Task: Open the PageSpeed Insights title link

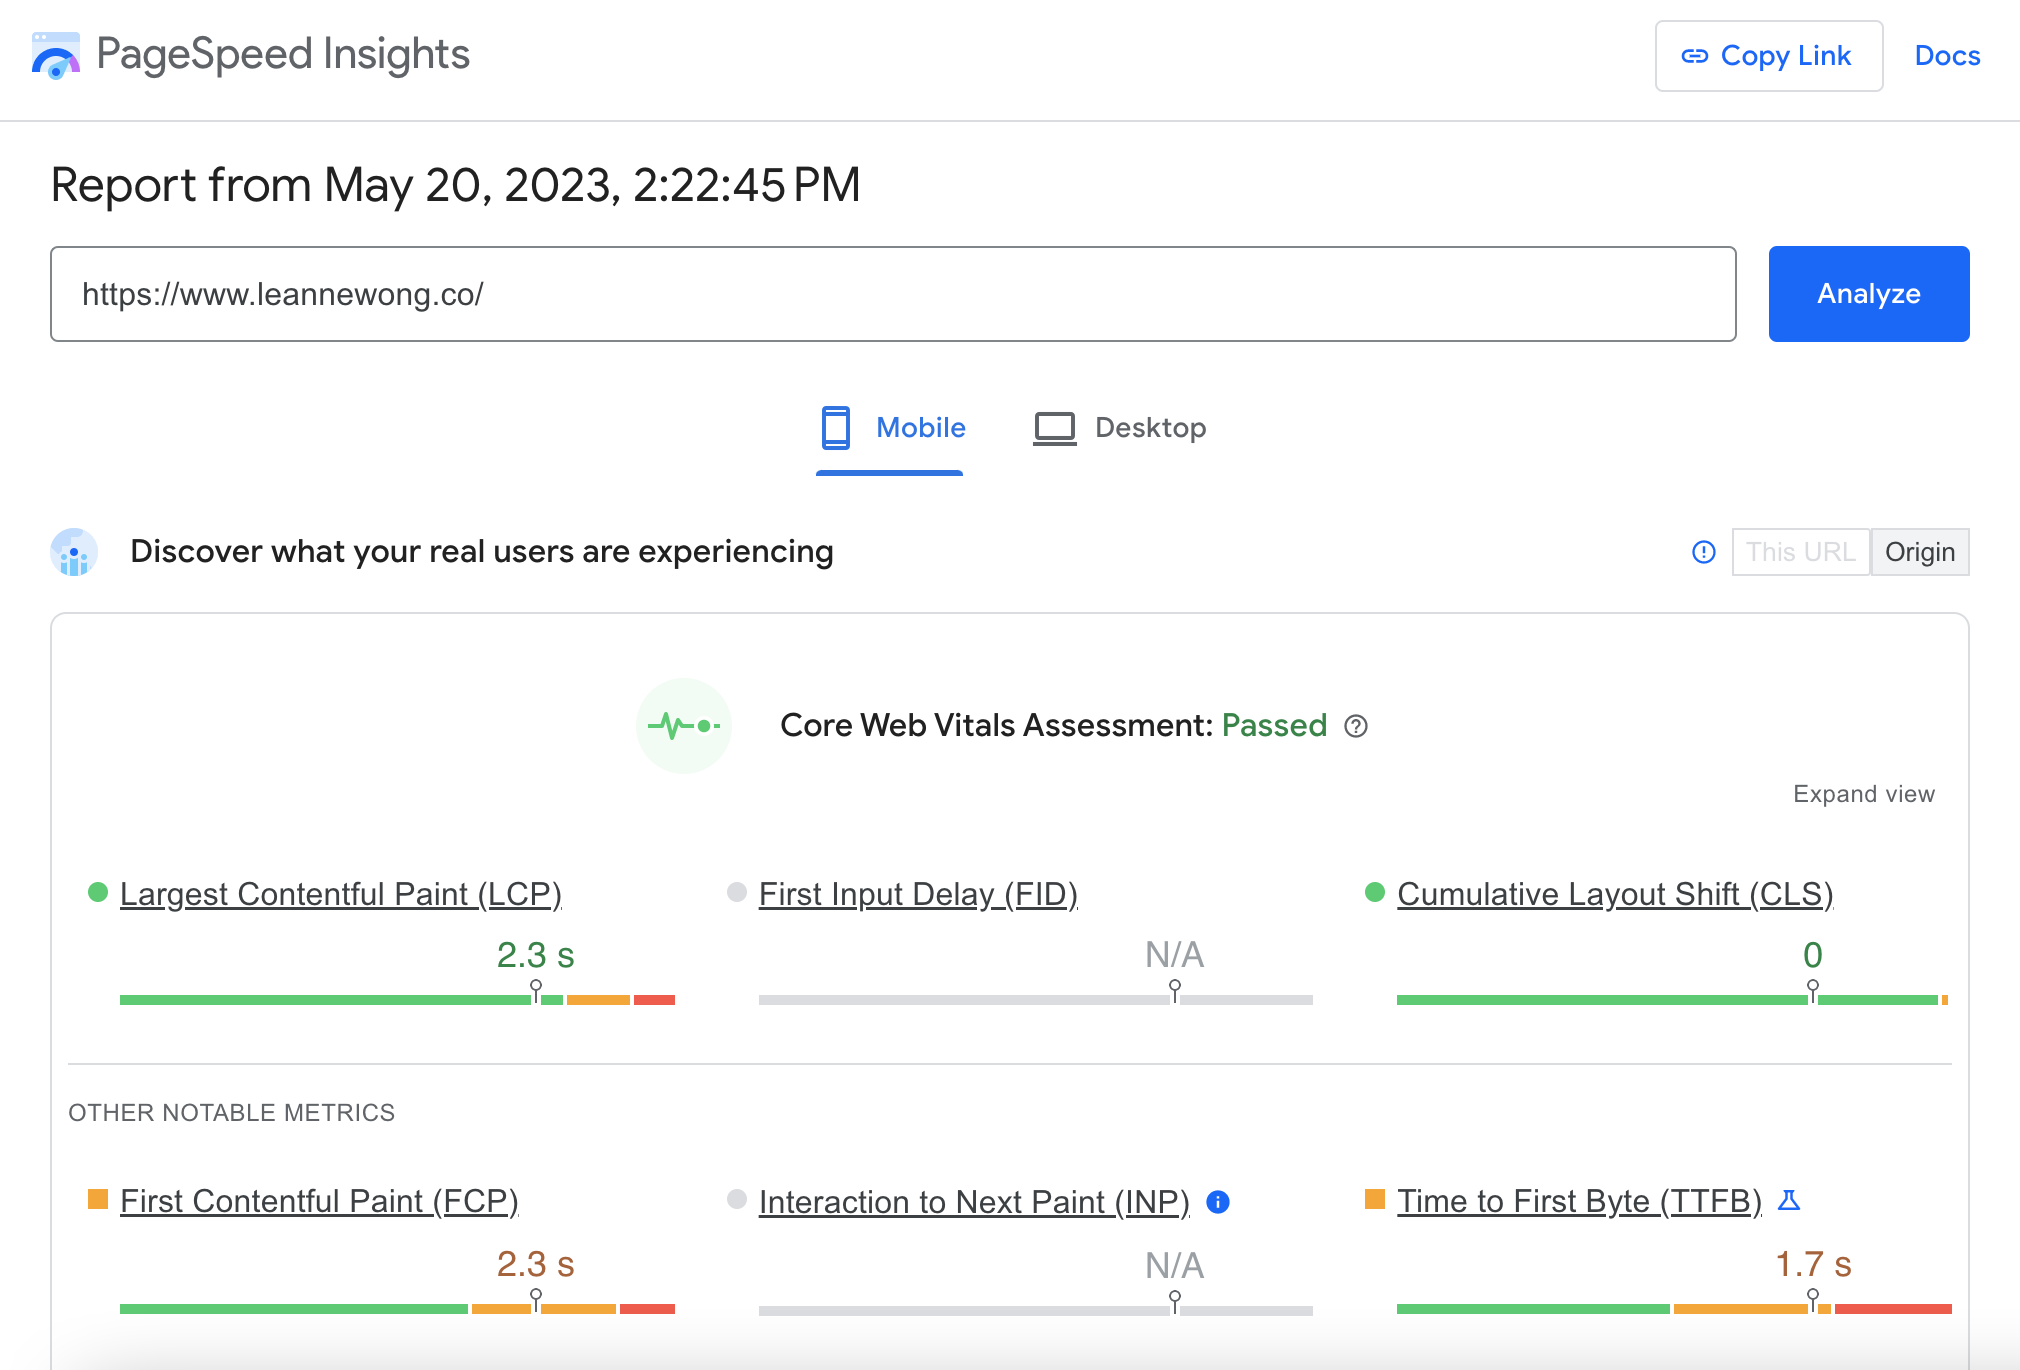Action: (283, 54)
